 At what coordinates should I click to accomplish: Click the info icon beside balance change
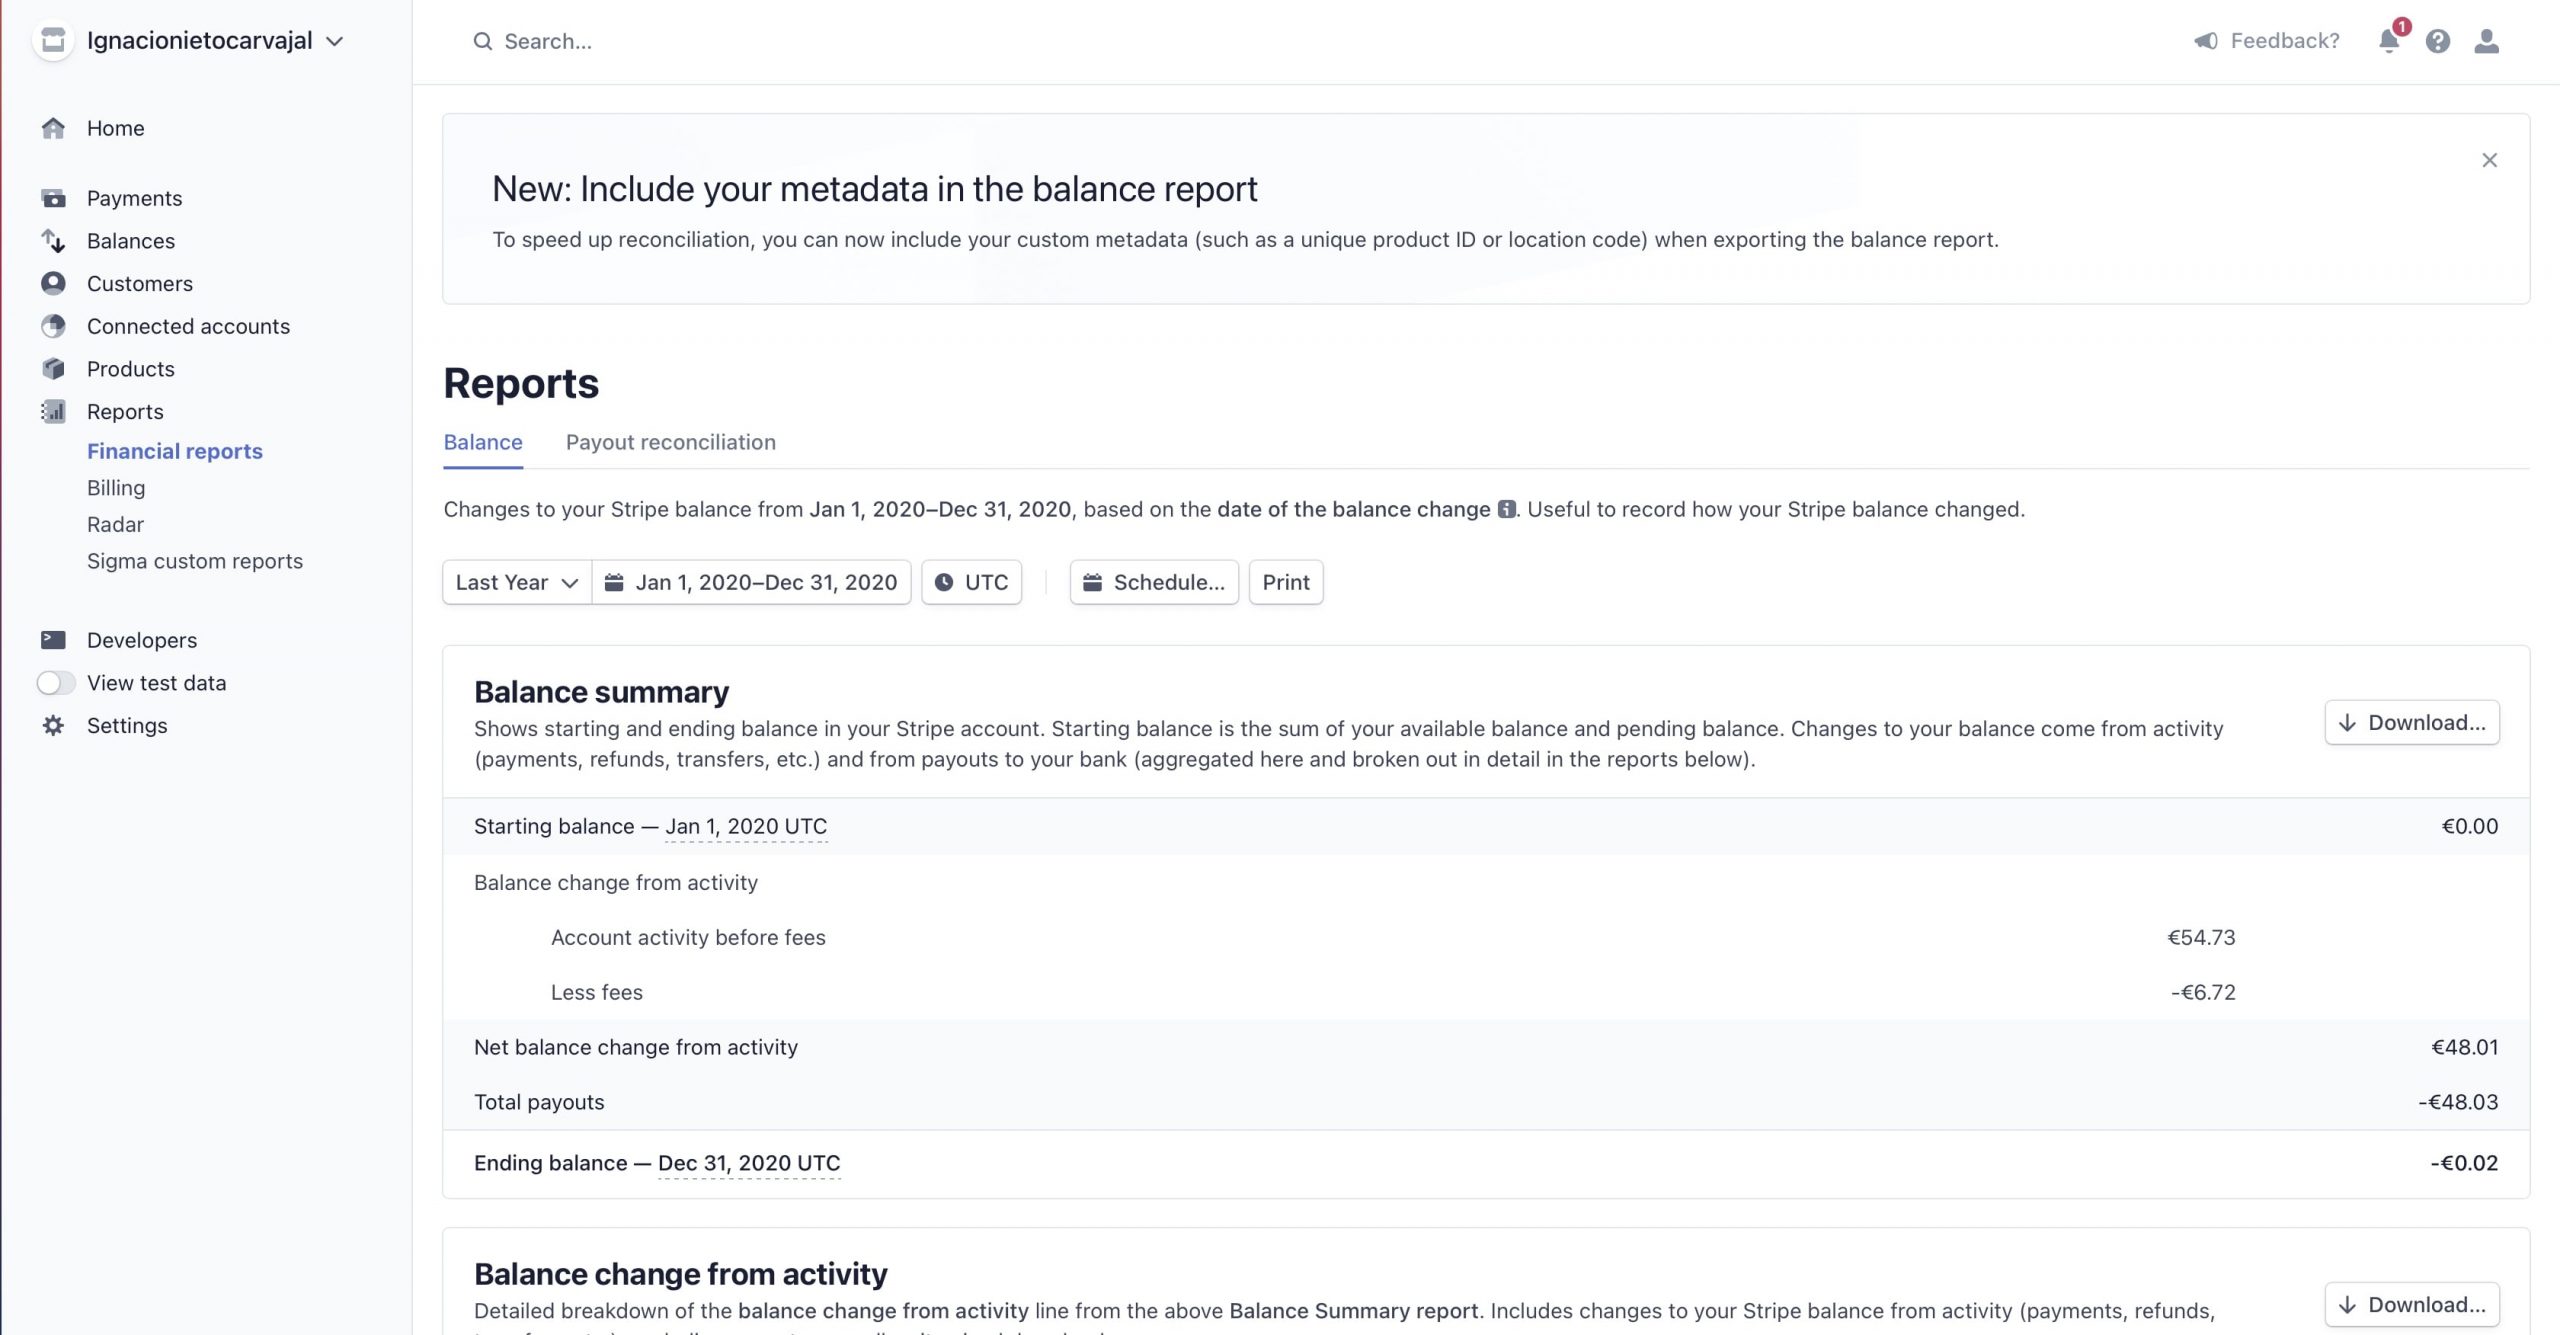tap(1506, 510)
